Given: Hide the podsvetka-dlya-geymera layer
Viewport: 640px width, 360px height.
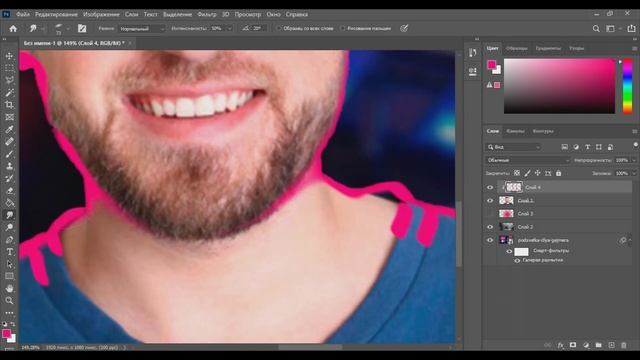Looking at the screenshot, I should [x=490, y=240].
